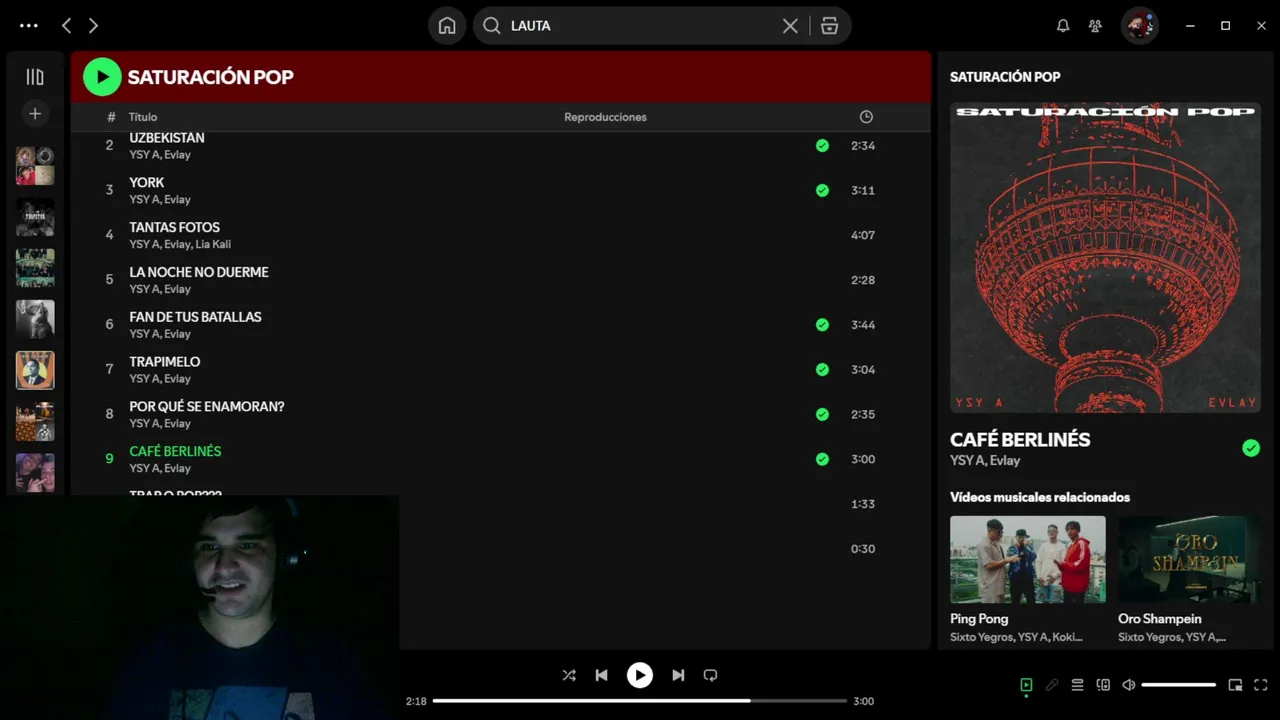Open the three-dots app menu
Image resolution: width=1280 pixels, height=720 pixels.
29,26
